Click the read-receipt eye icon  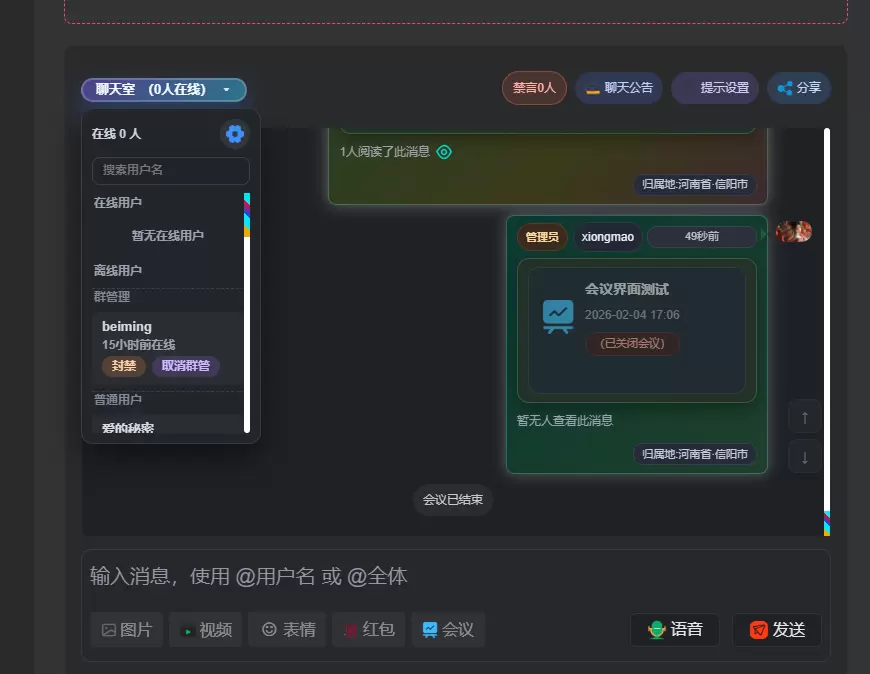(x=444, y=151)
